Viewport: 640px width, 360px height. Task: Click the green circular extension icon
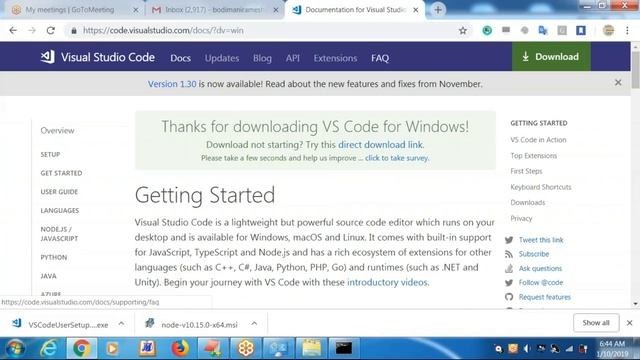tap(487, 30)
